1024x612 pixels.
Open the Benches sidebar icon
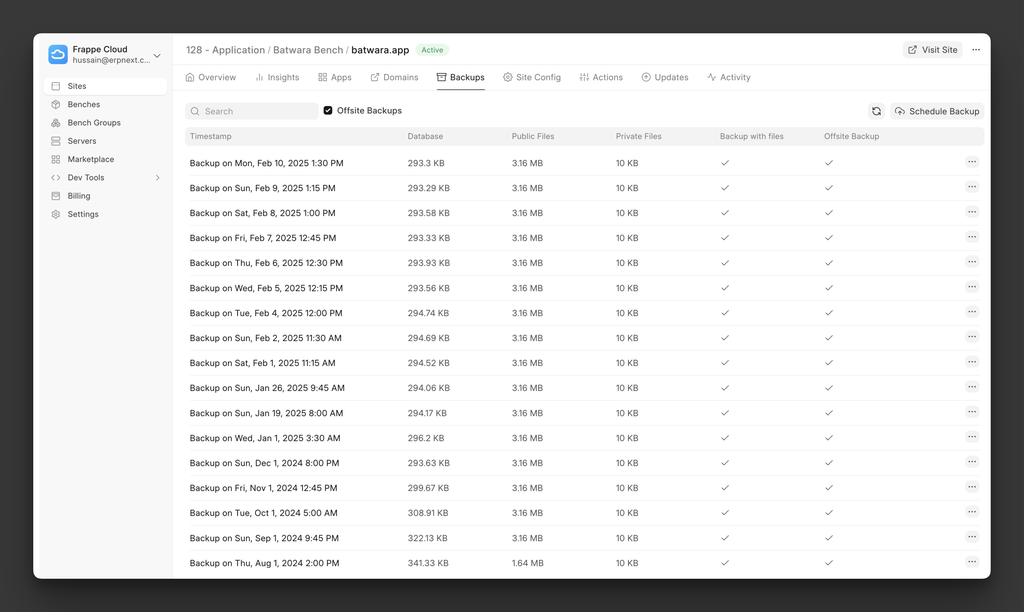click(56, 105)
